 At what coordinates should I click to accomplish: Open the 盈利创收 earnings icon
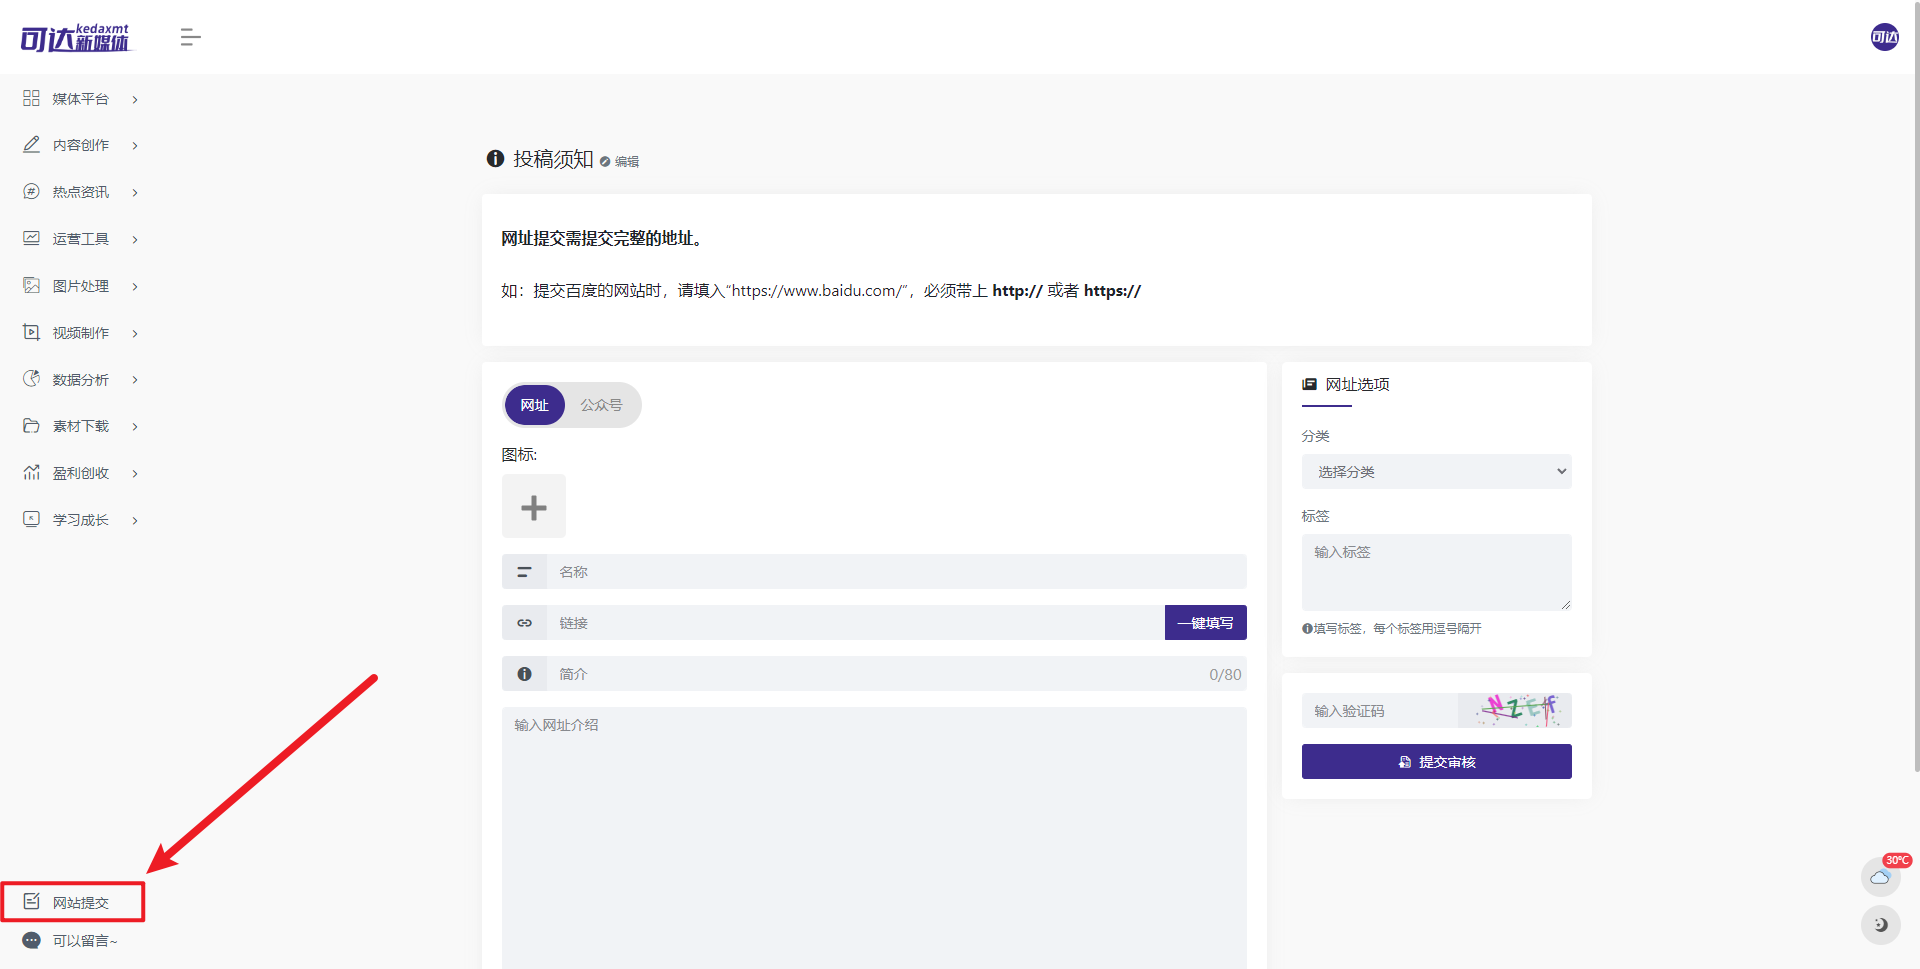[30, 472]
